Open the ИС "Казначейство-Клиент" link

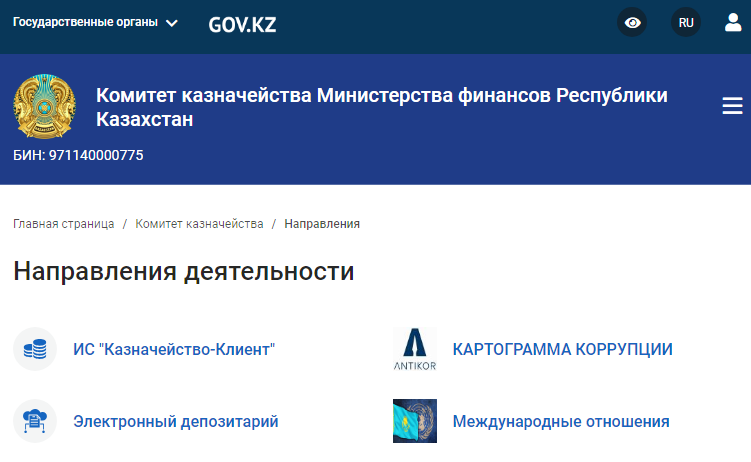(x=174, y=350)
